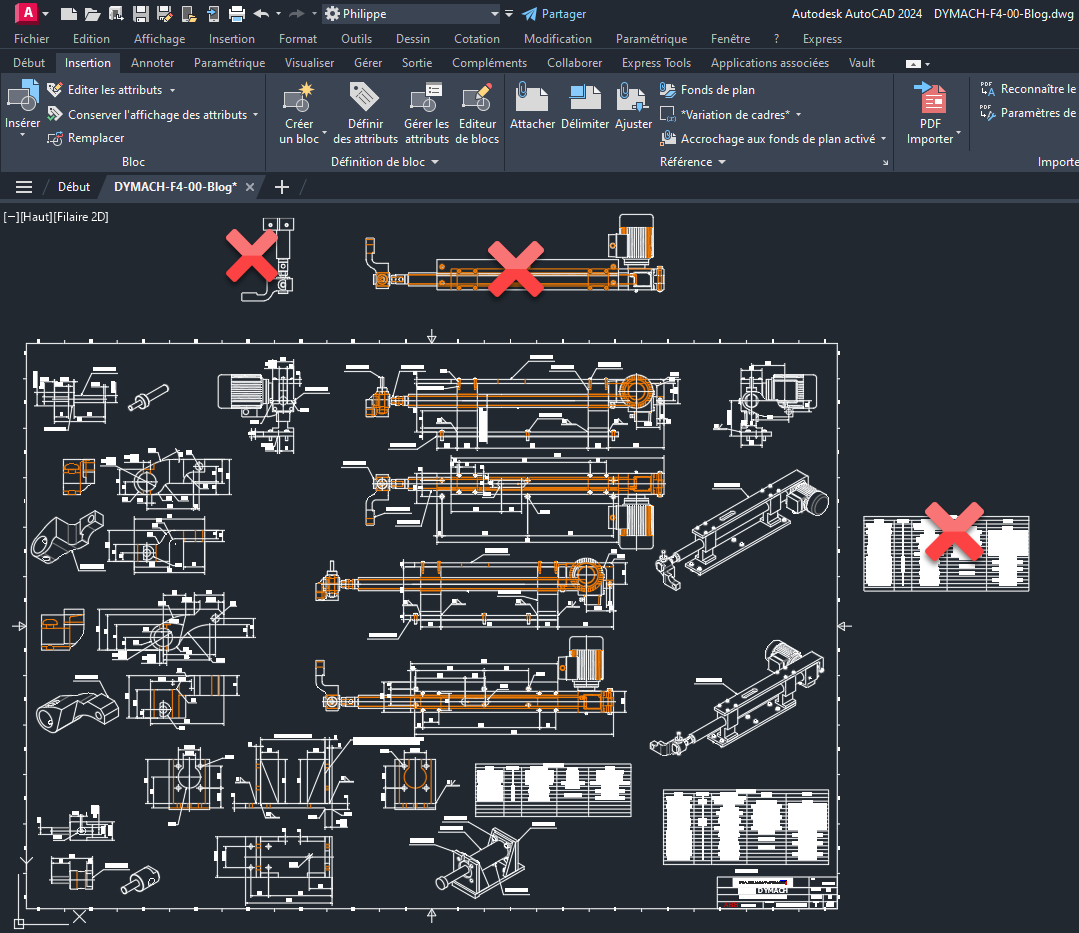Open a new drawing tab with plus
The height and width of the screenshot is (933, 1079).
click(x=282, y=187)
